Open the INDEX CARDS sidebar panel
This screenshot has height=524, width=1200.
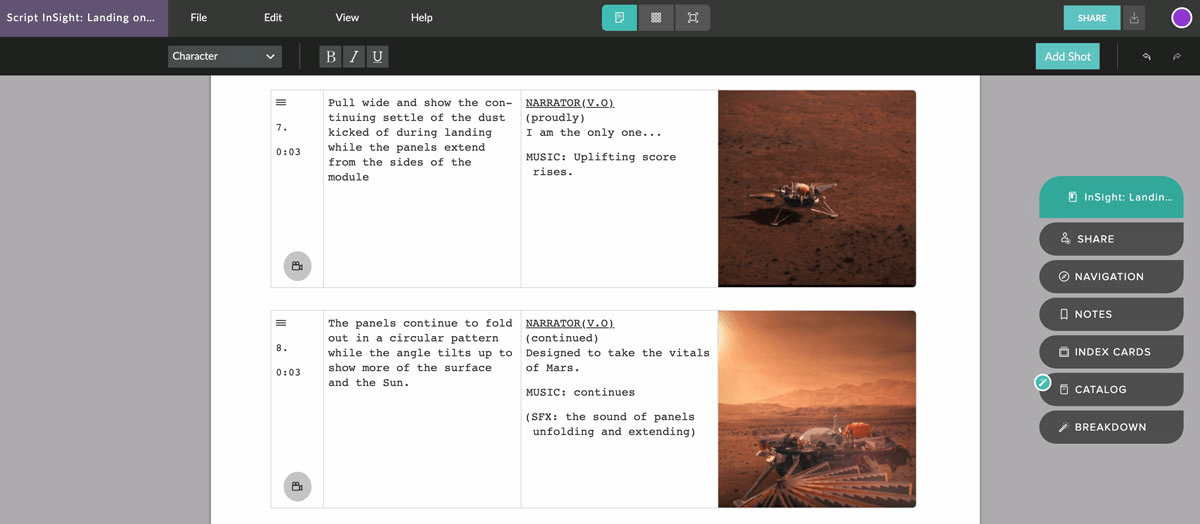point(1111,352)
